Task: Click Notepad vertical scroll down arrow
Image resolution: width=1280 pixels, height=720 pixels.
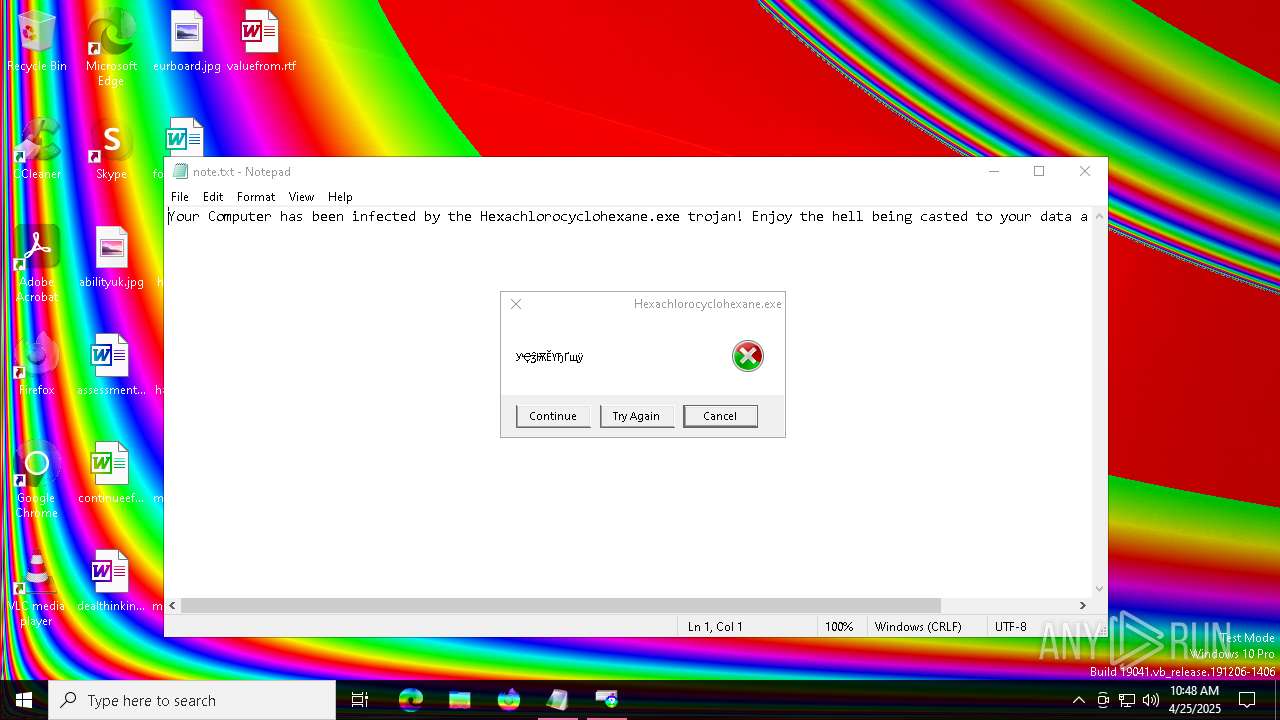Action: (1100, 589)
